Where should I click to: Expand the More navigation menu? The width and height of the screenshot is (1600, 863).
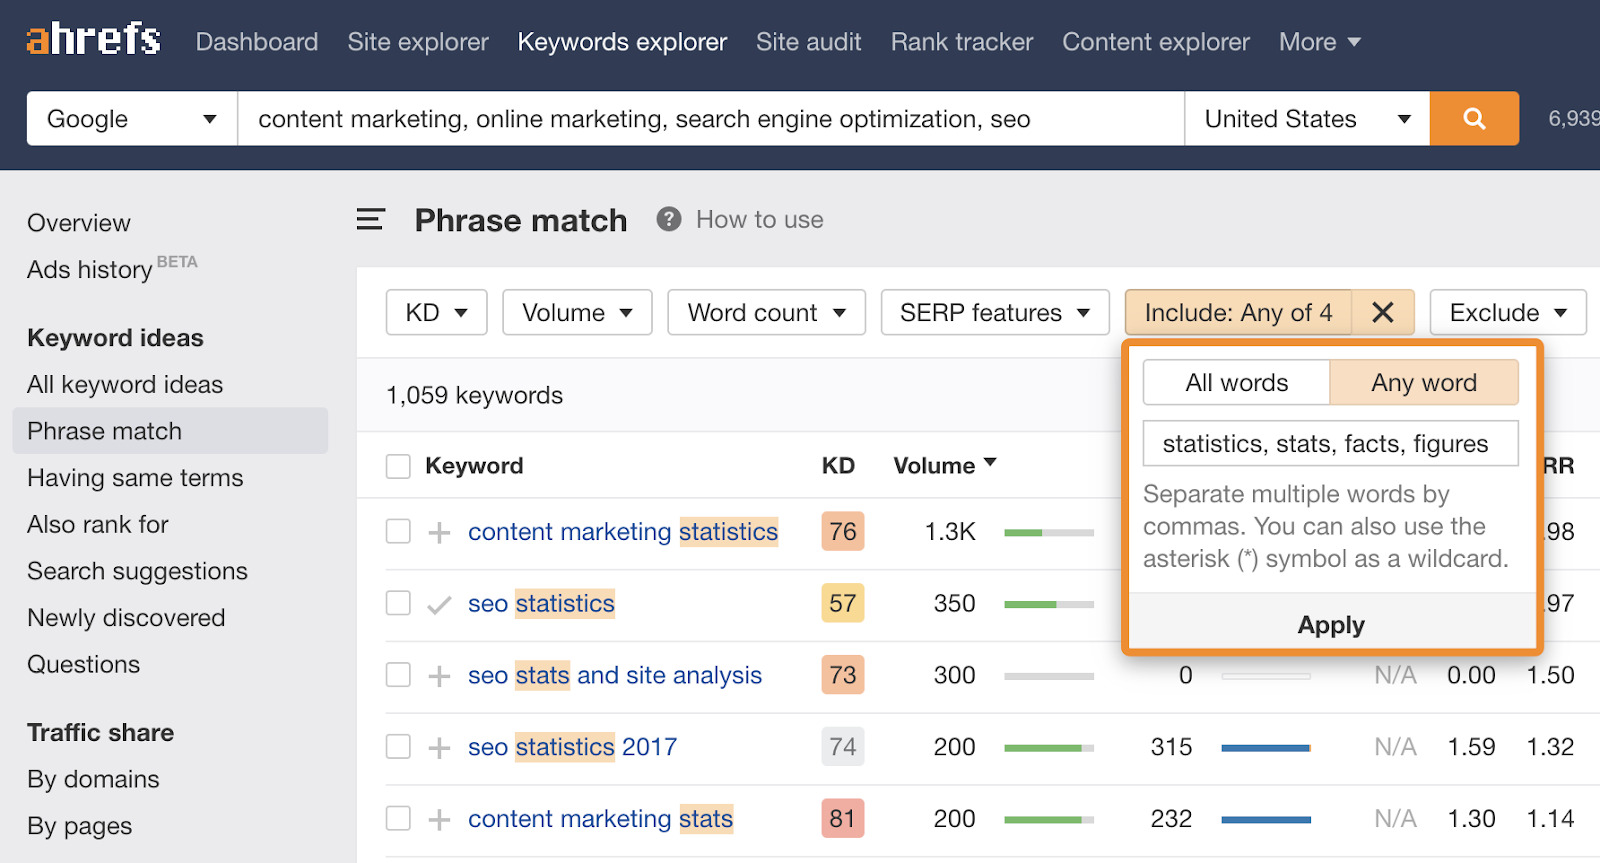[1319, 42]
